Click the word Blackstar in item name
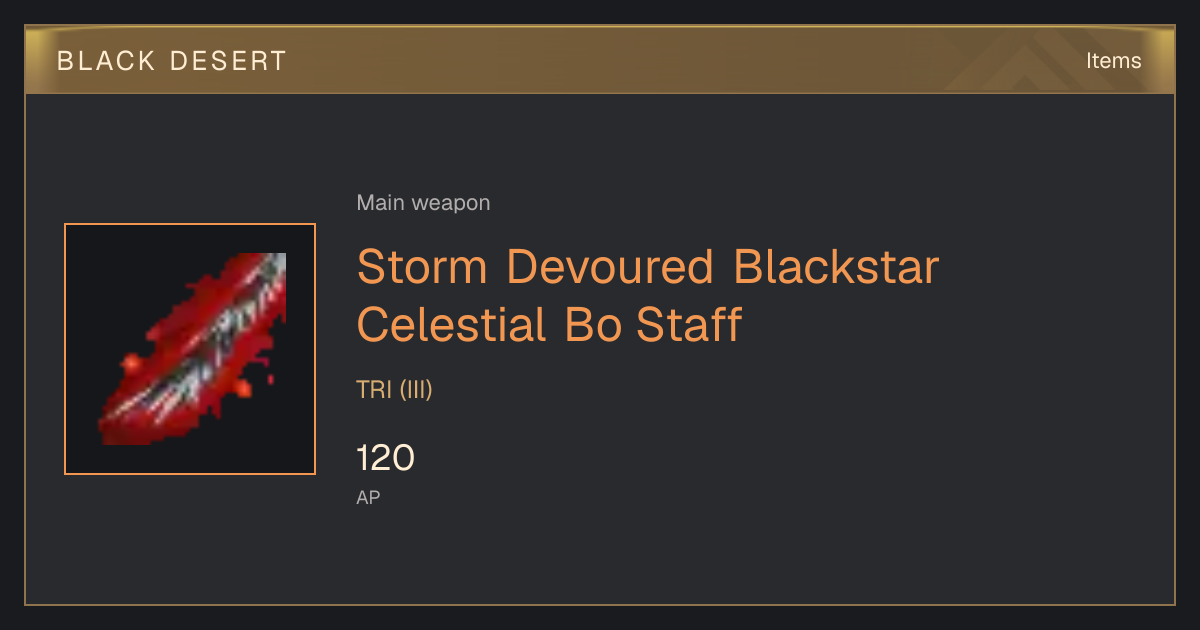Viewport: 1200px width, 630px height. click(836, 267)
